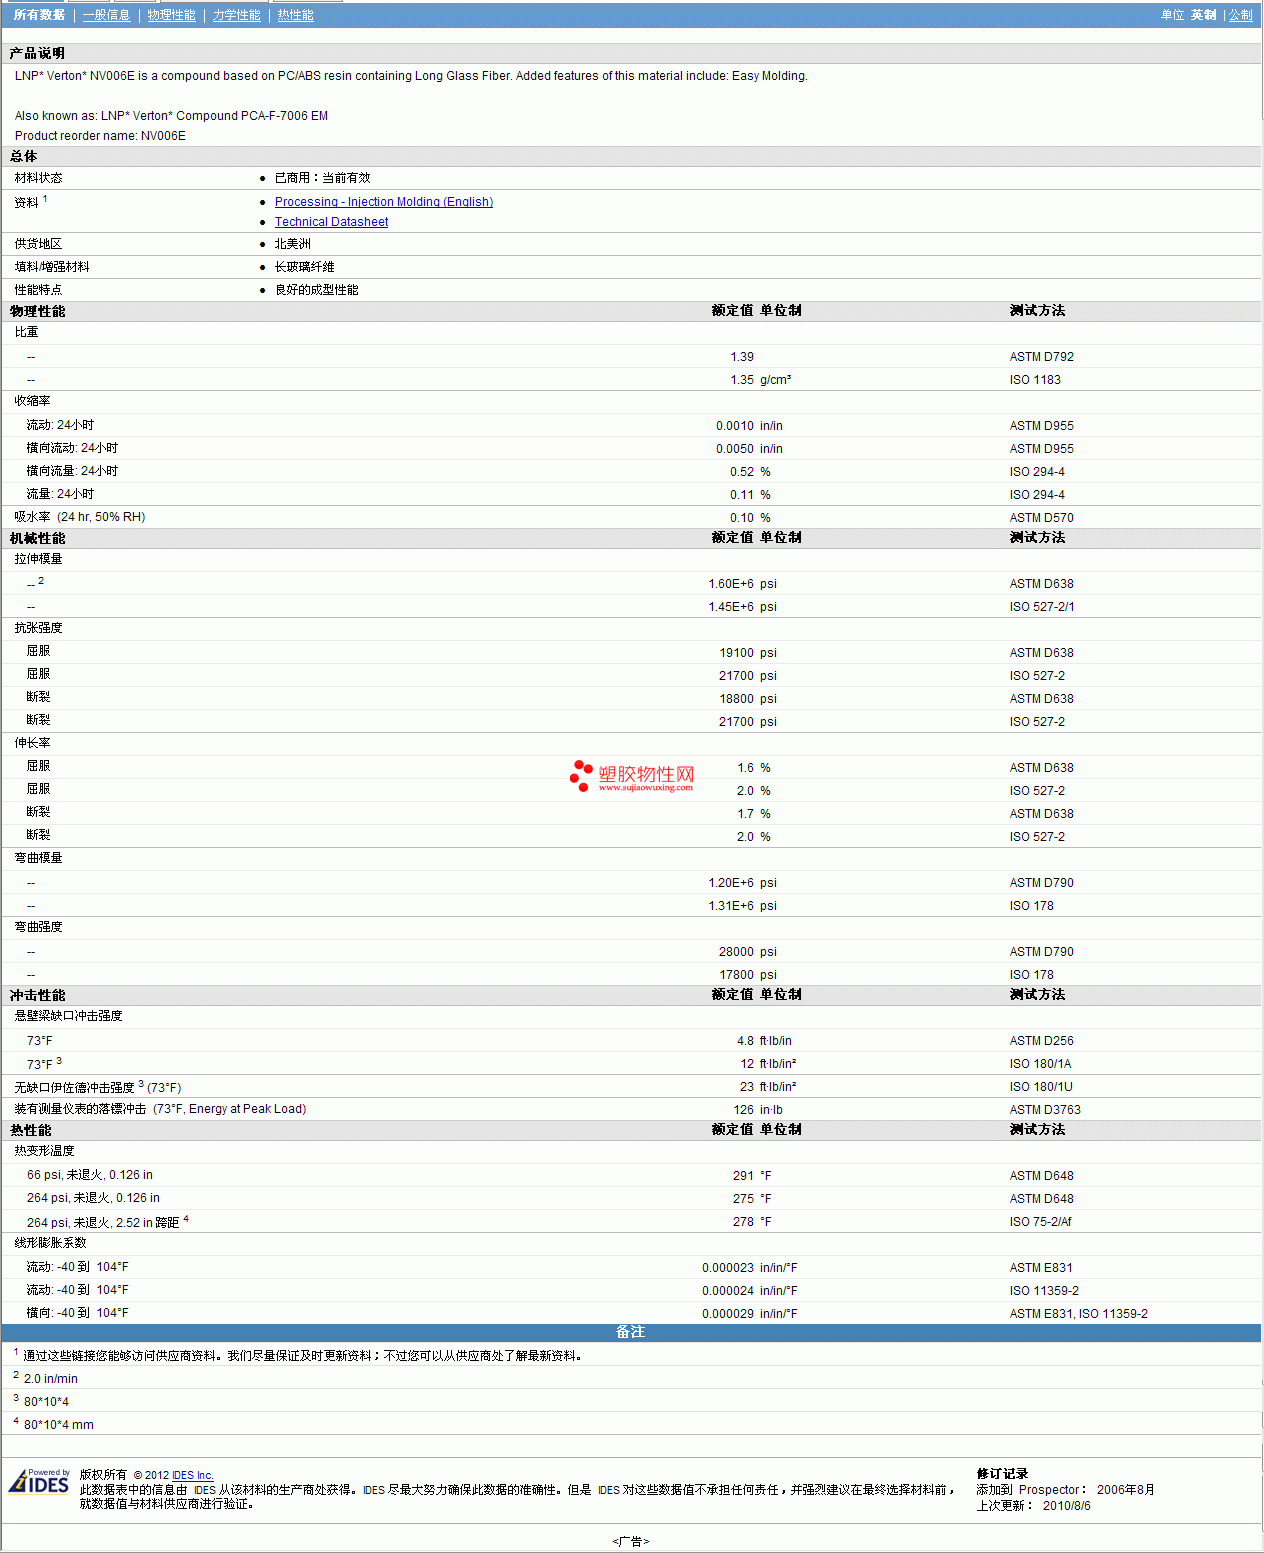Select the flexural modulus value 1.31E+6
Screen dimensions: 1264x1553
pyautogui.click(x=731, y=906)
